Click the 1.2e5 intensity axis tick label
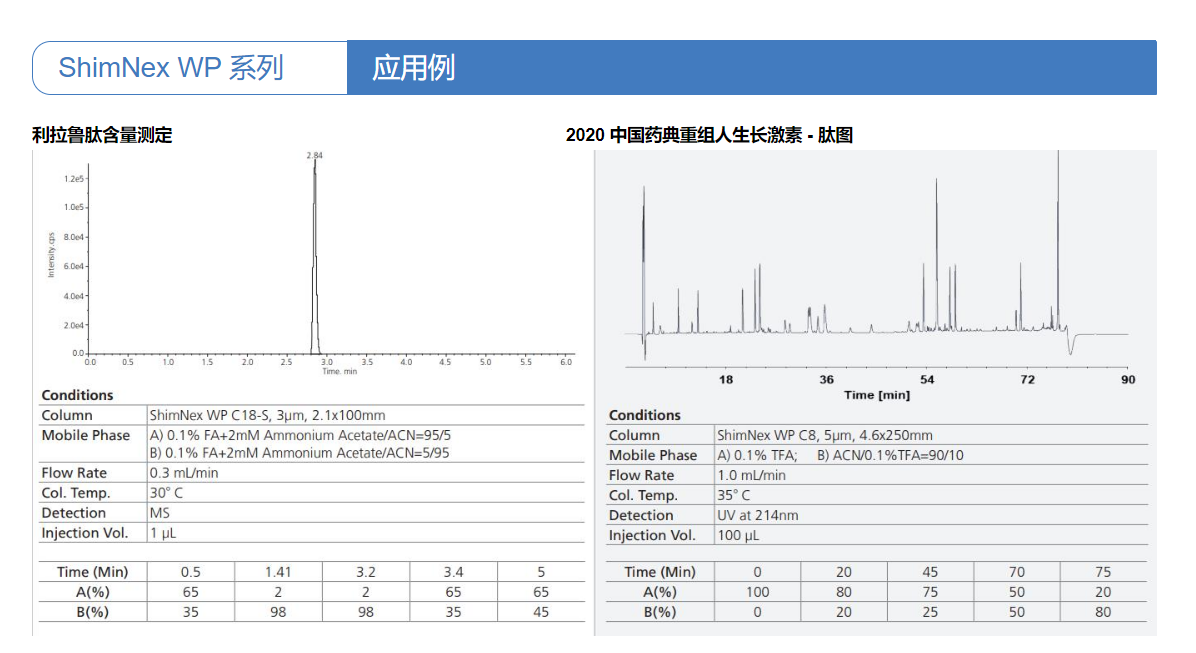 73,178
